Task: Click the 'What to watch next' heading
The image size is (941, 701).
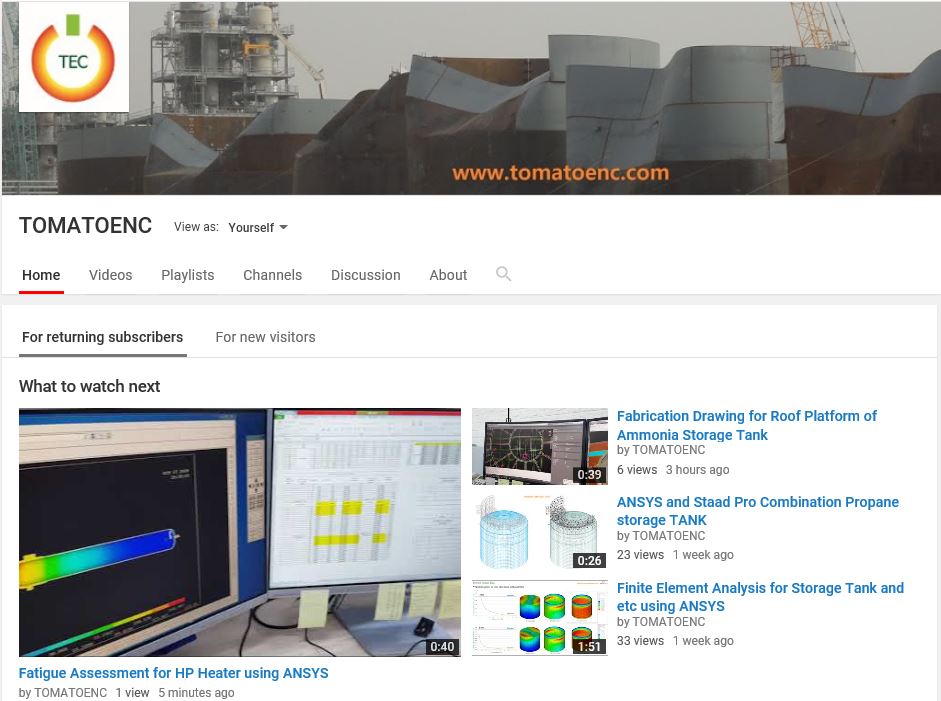Action: [x=89, y=387]
